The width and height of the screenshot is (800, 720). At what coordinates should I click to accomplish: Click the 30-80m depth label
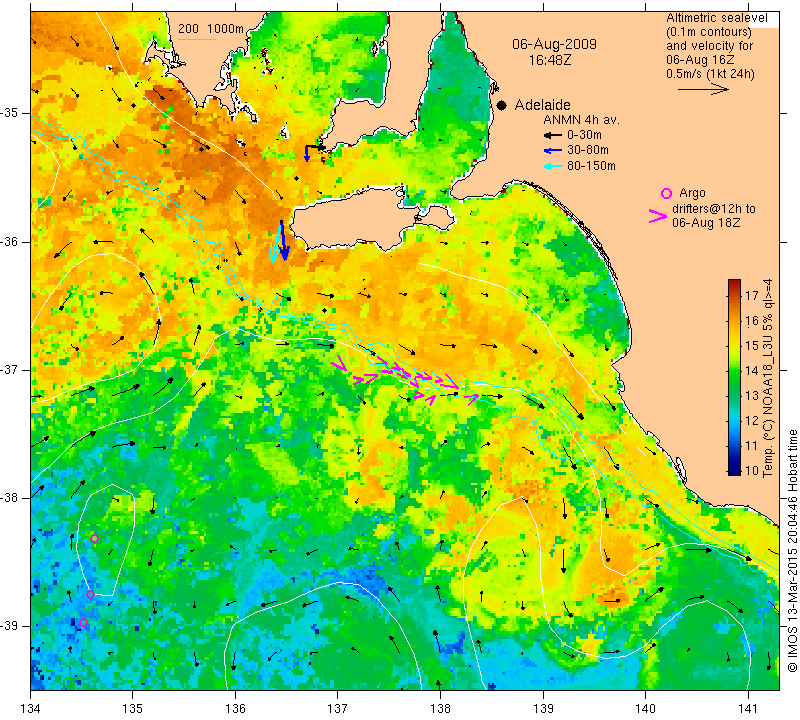tap(588, 151)
